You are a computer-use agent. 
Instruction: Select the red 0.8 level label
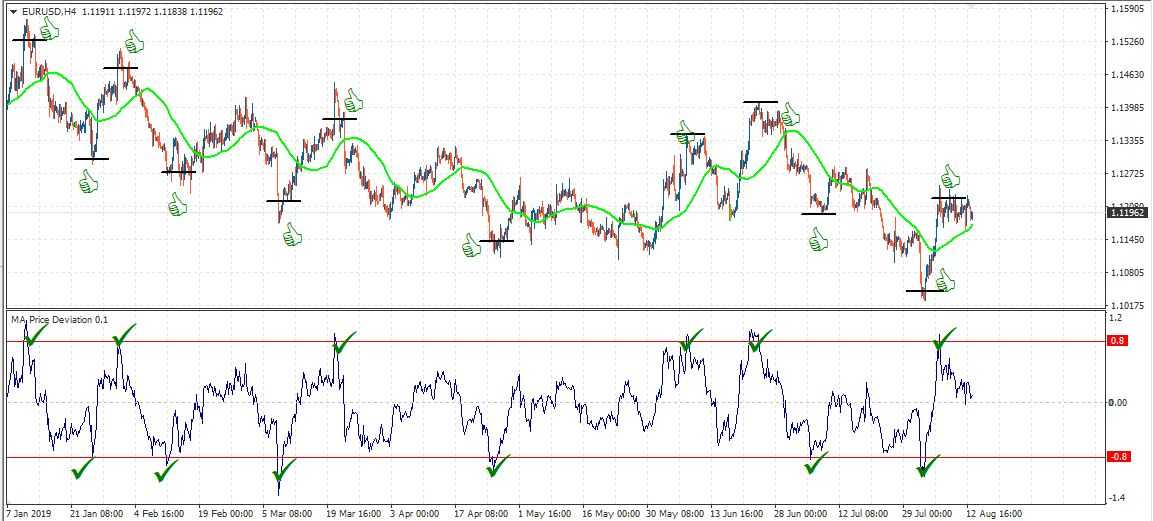(1118, 341)
